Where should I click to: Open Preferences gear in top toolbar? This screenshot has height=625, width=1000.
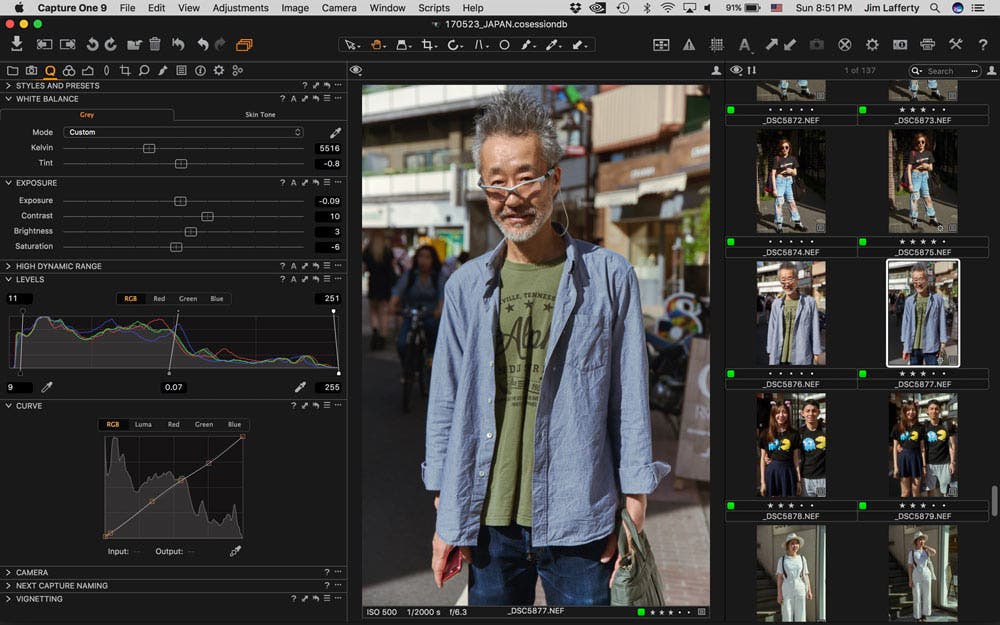click(872, 45)
